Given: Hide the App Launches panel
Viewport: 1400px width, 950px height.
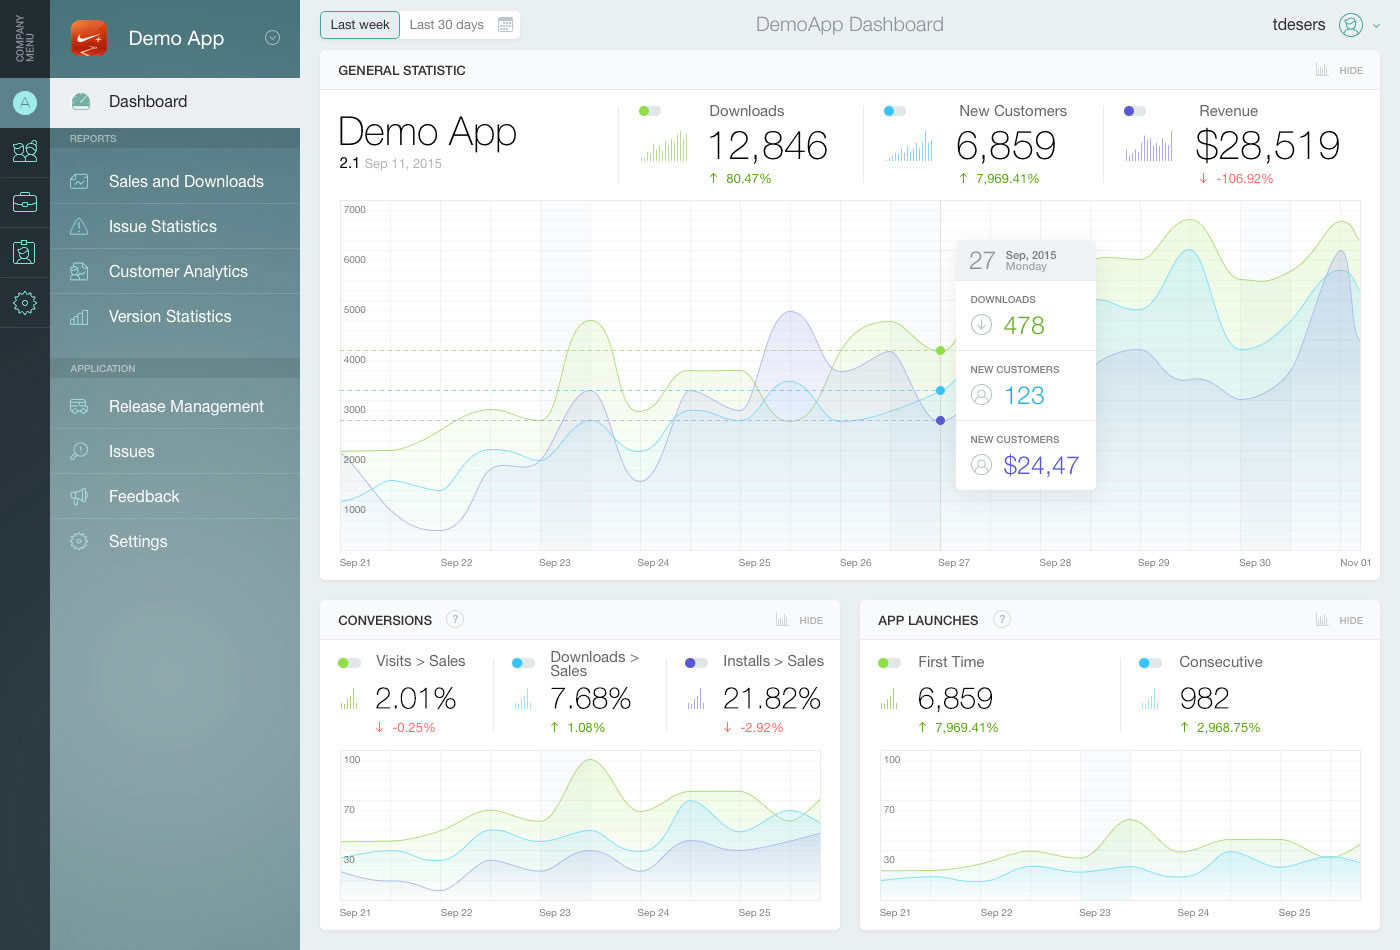Looking at the screenshot, I should point(1339,620).
